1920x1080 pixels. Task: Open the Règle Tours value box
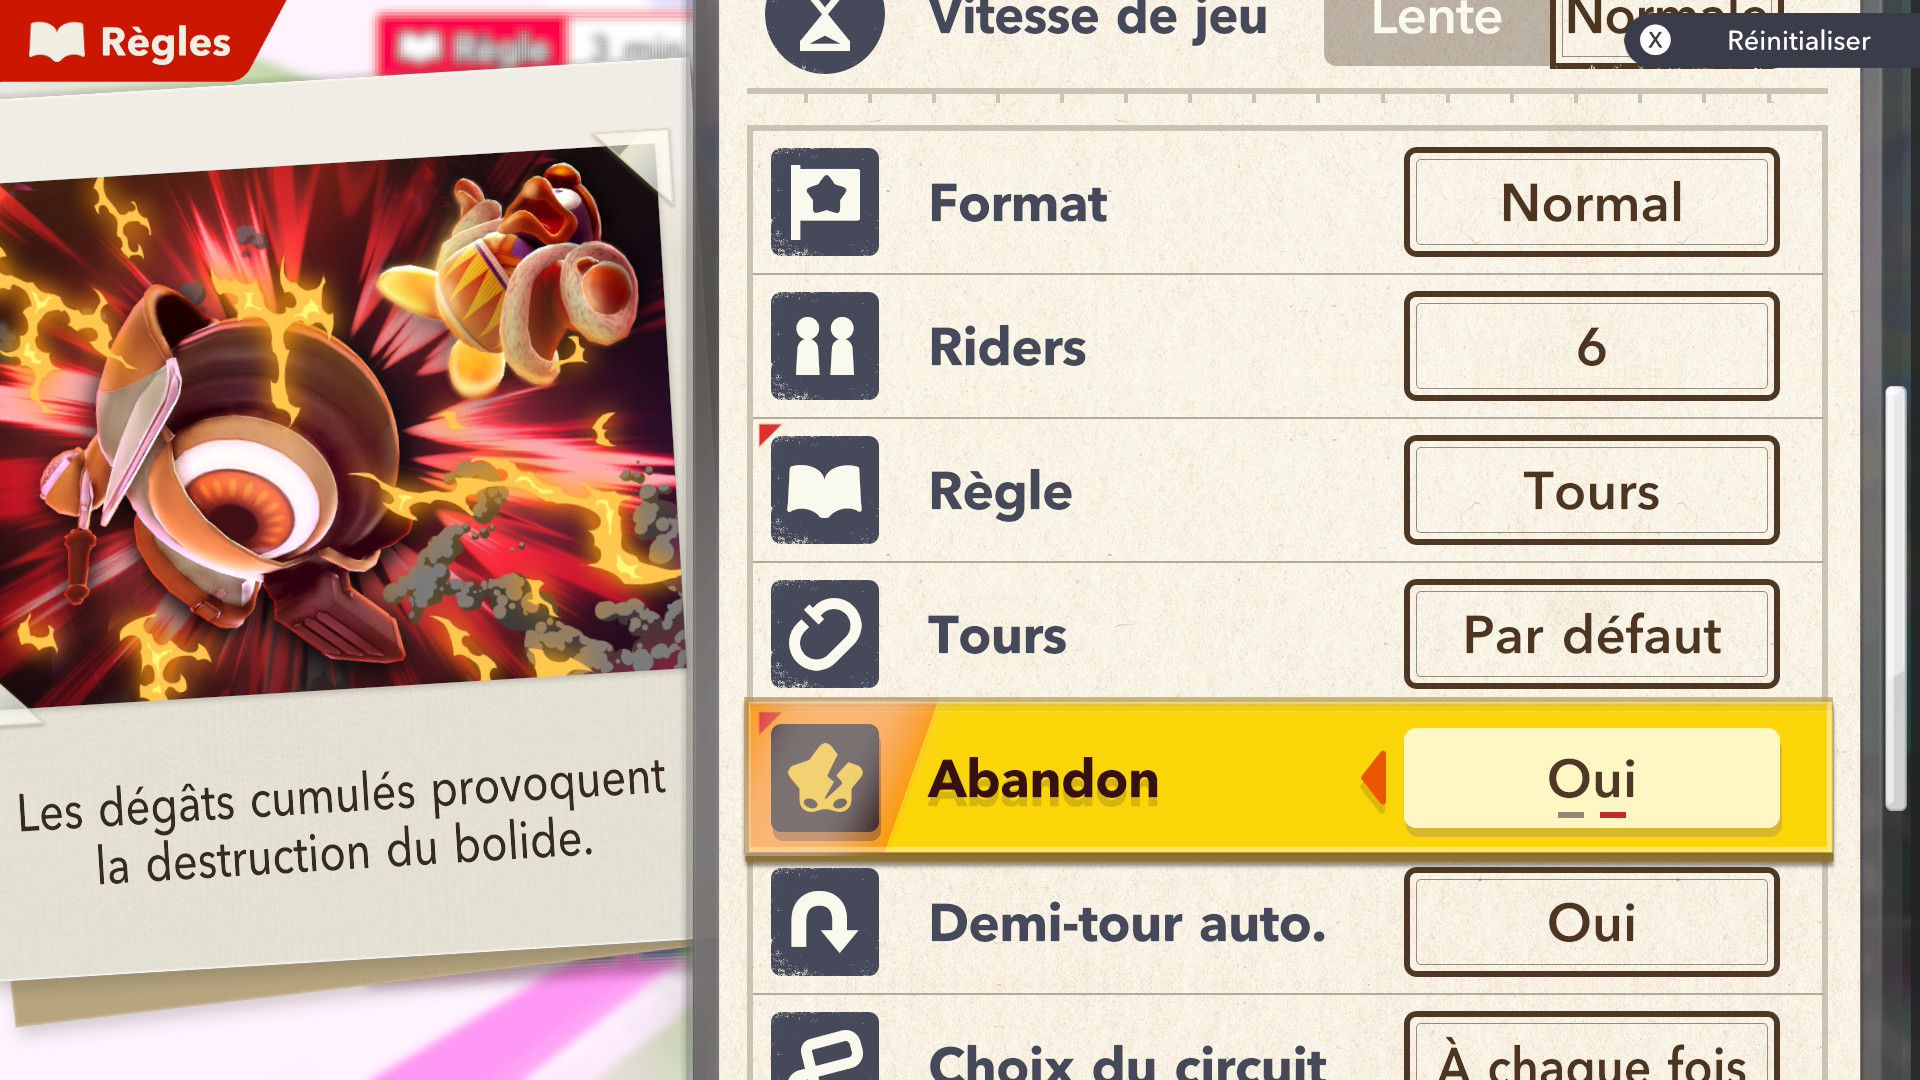point(1591,490)
